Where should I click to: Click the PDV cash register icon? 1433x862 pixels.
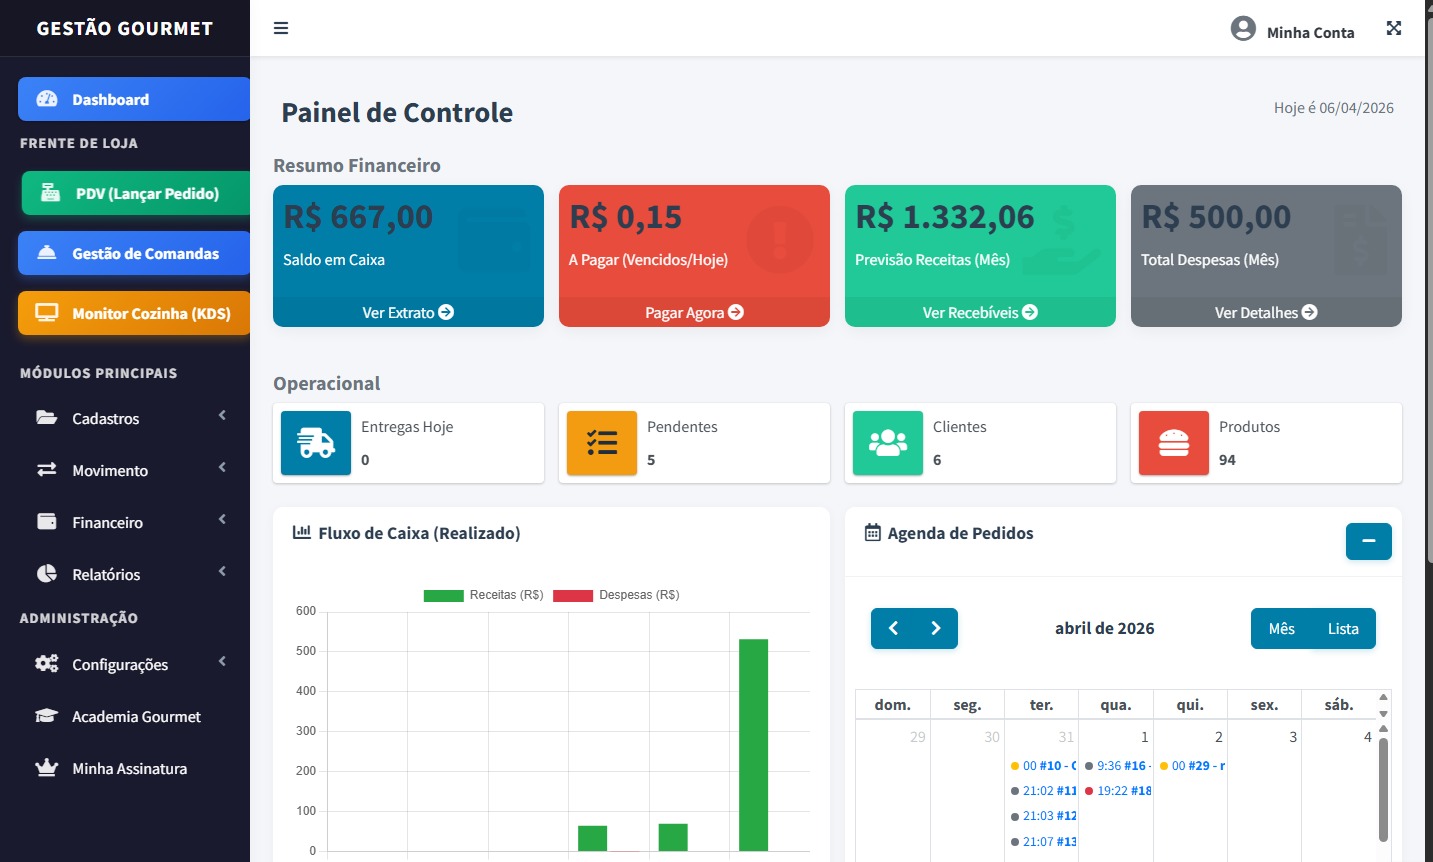(50, 193)
